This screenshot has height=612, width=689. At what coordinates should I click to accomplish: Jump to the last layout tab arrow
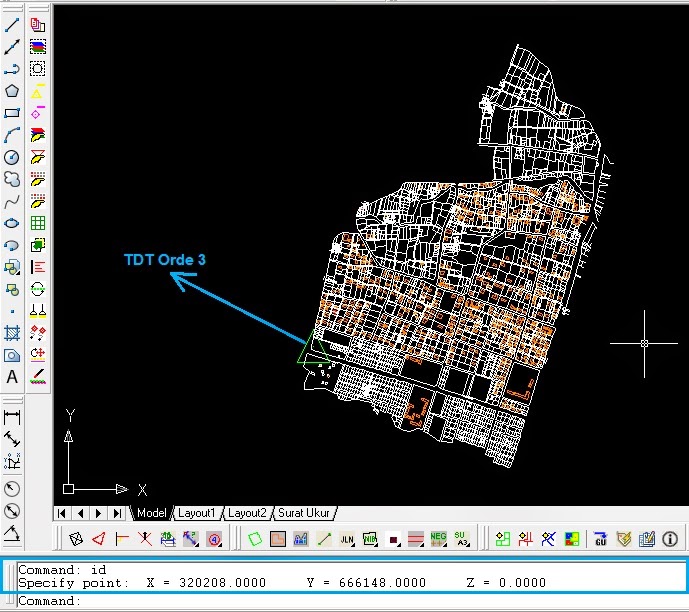tap(118, 513)
